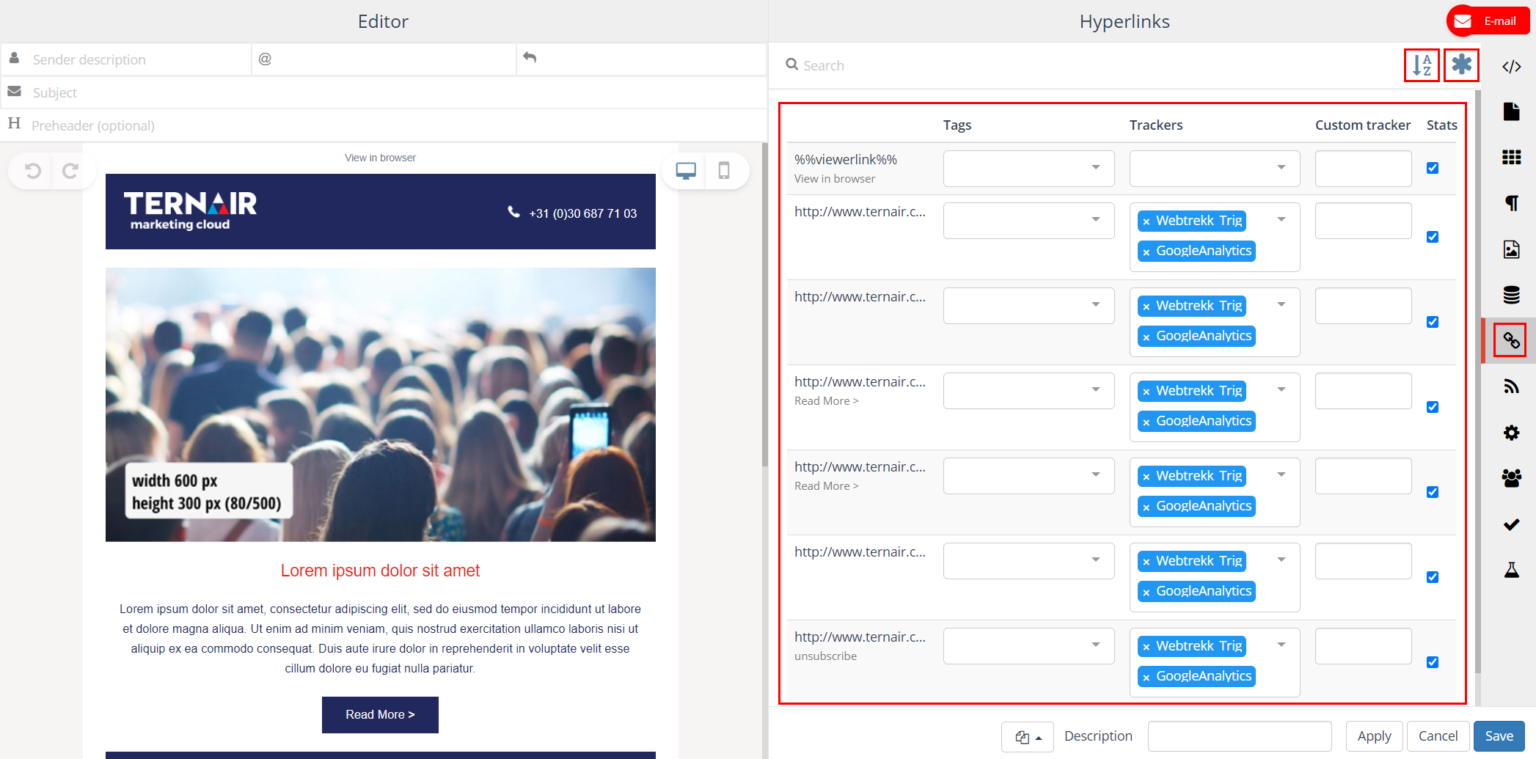The height and width of the screenshot is (759, 1536).
Task: Switch to mobile preview icon
Action: pos(724,171)
